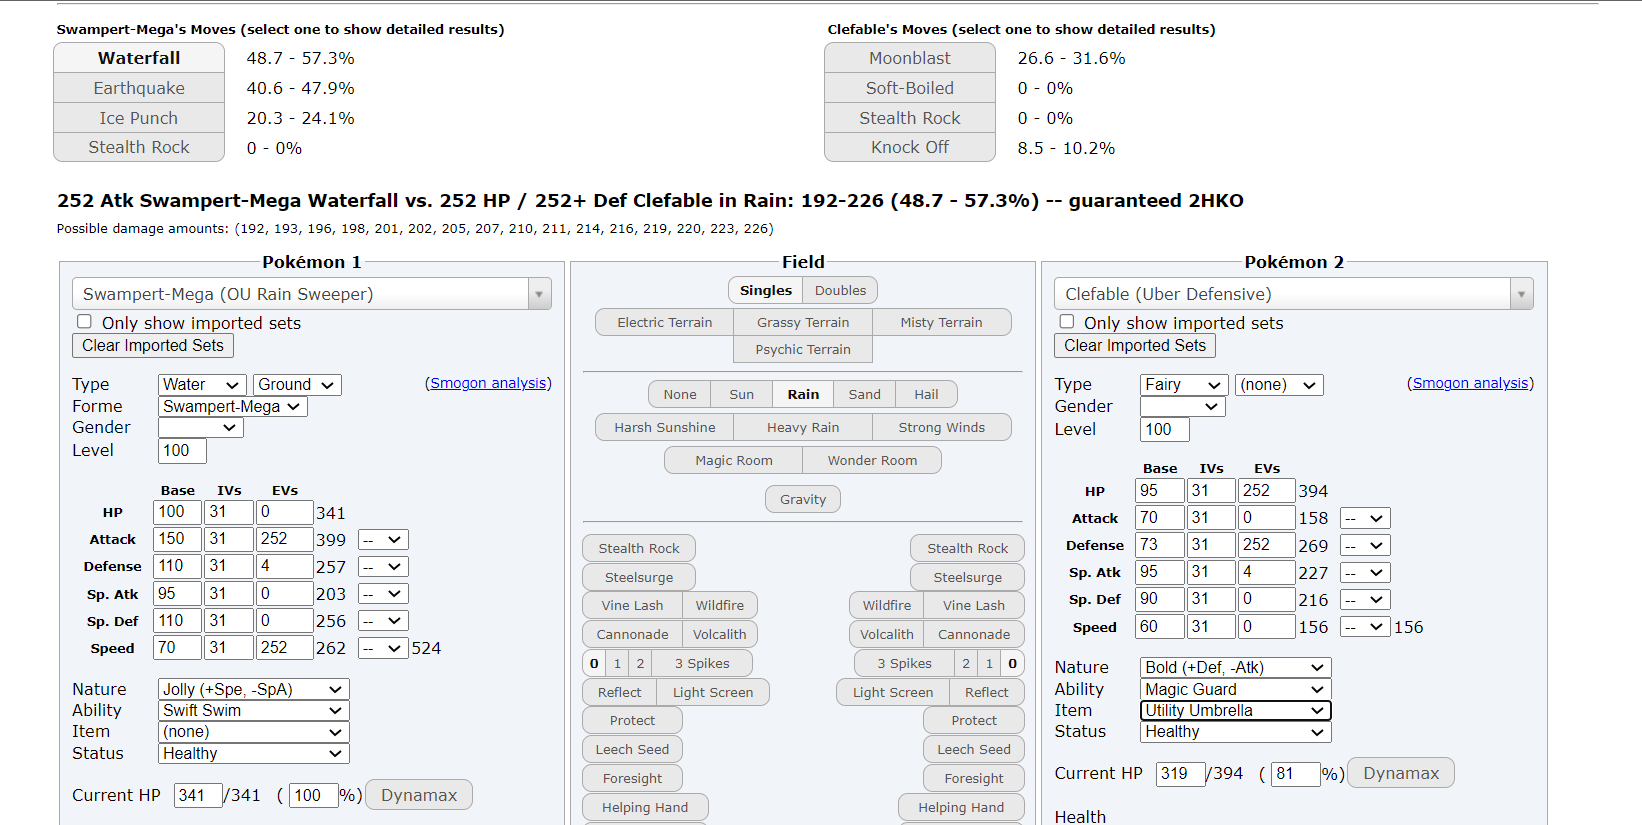Activate Psychic Terrain
1642x825 pixels.
click(x=803, y=349)
